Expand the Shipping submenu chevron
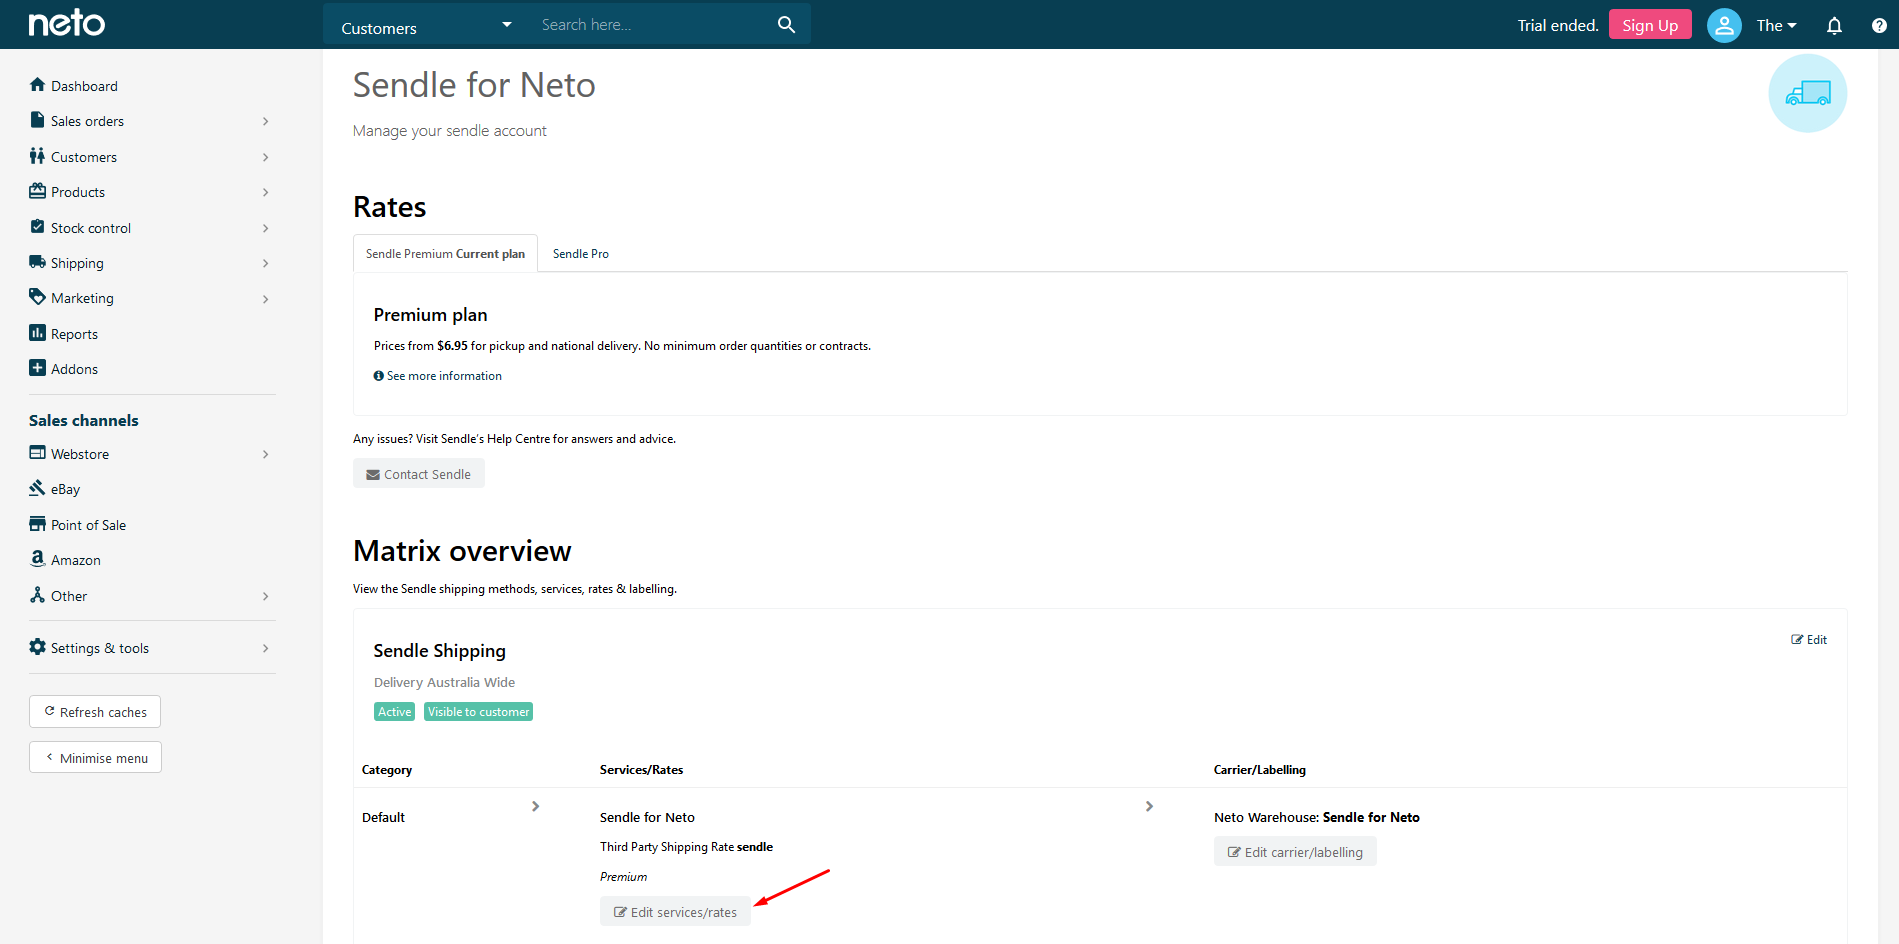 coord(265,263)
